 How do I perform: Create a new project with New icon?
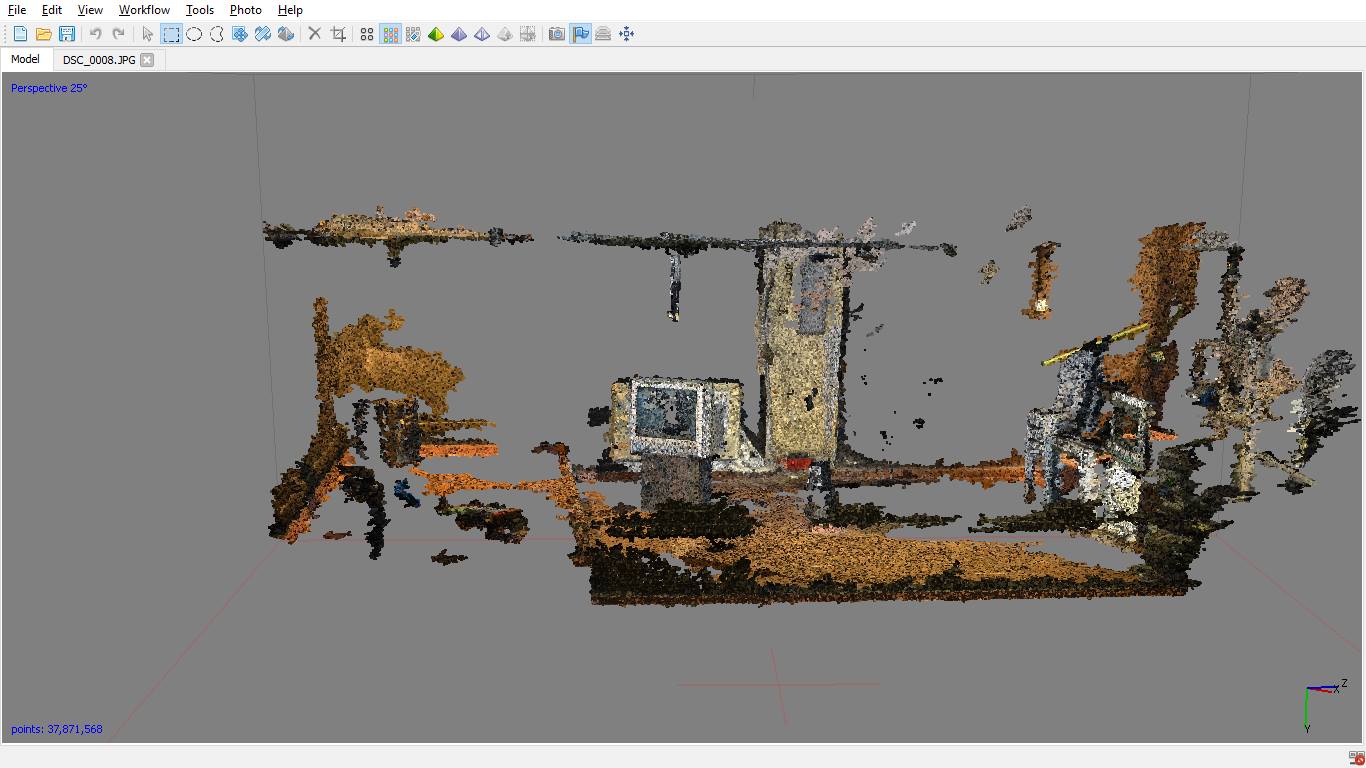[x=20, y=34]
